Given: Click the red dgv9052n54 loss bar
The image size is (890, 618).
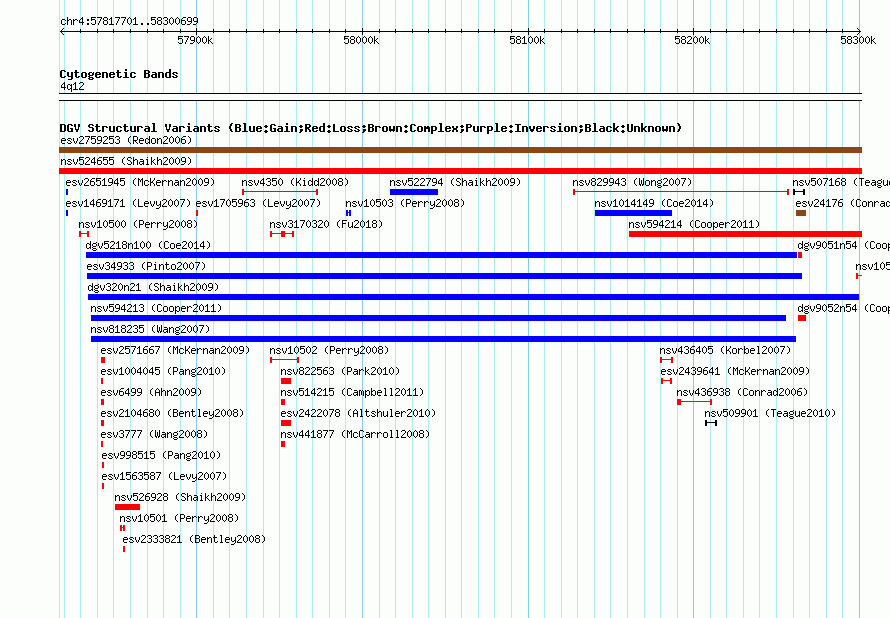Looking at the screenshot, I should (x=802, y=318).
